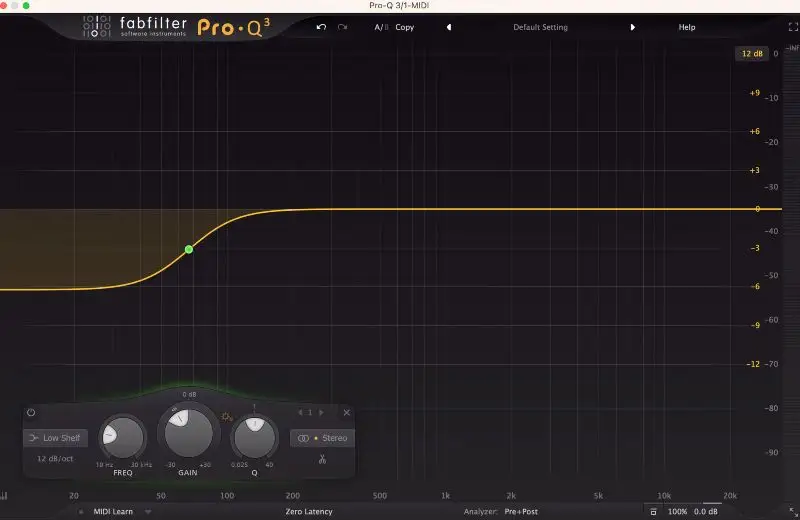
Task: Select the previous band arrow
Action: (299, 412)
